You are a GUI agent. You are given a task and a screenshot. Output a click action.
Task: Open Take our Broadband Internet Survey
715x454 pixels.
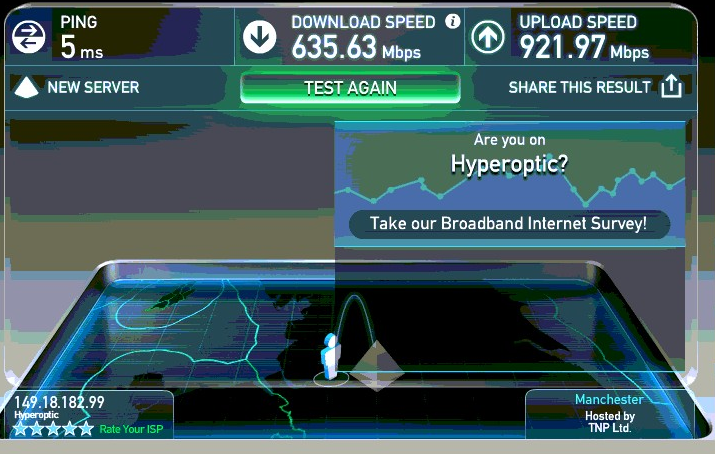509,224
